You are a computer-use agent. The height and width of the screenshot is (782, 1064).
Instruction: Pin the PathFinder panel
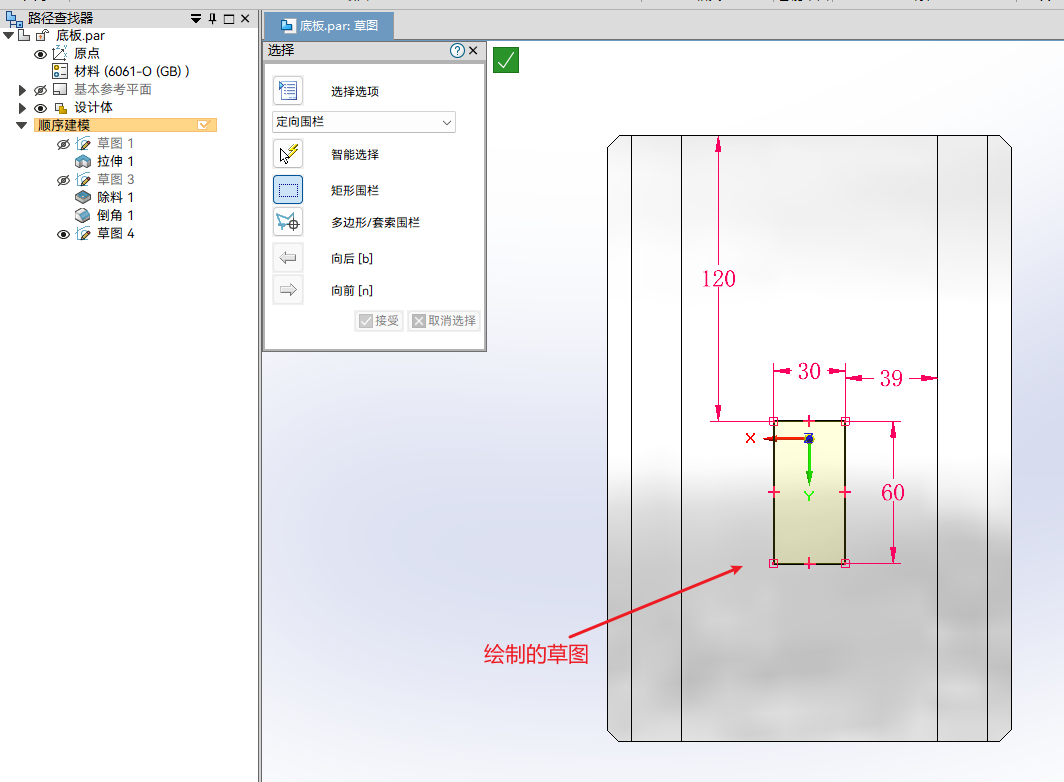[x=212, y=19]
